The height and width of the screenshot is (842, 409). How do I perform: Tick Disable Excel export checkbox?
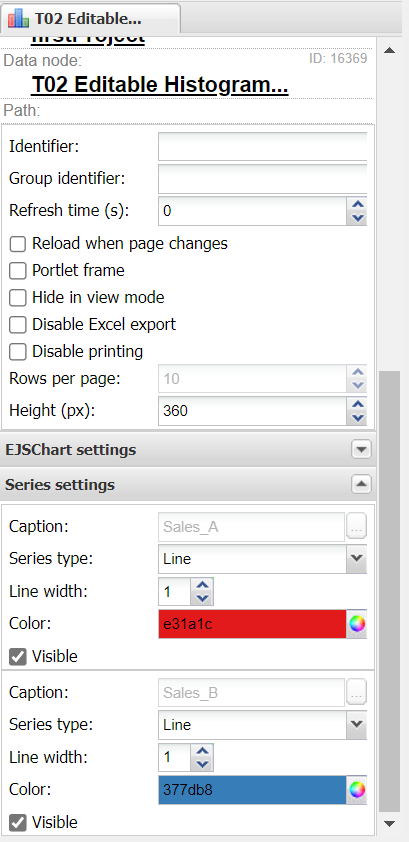pos(18,325)
